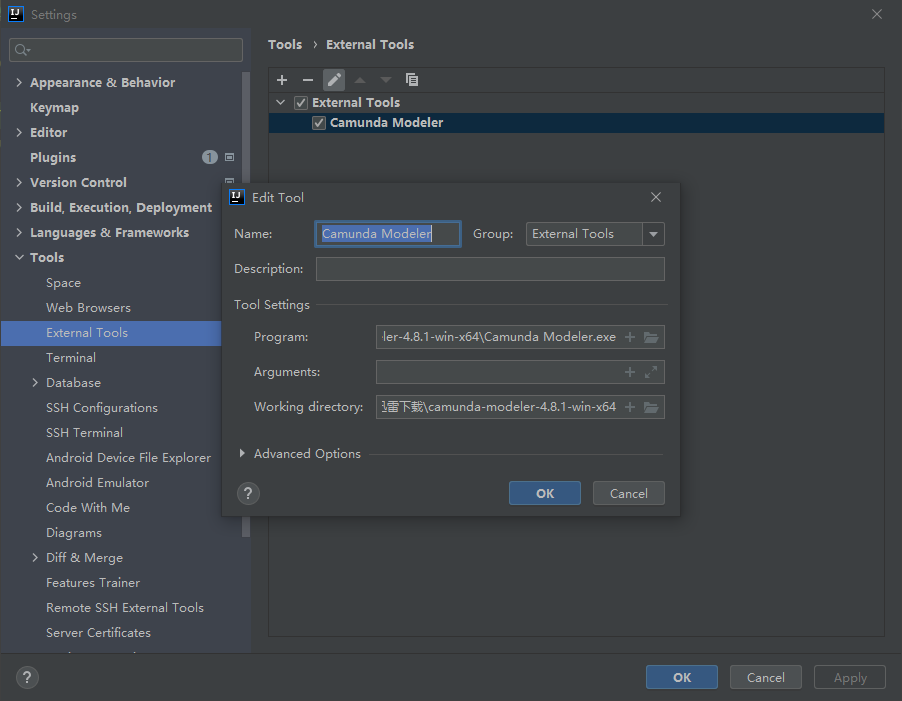Expand the Diff & Merge node
This screenshot has width=902, height=701.
pyautogui.click(x=35, y=557)
